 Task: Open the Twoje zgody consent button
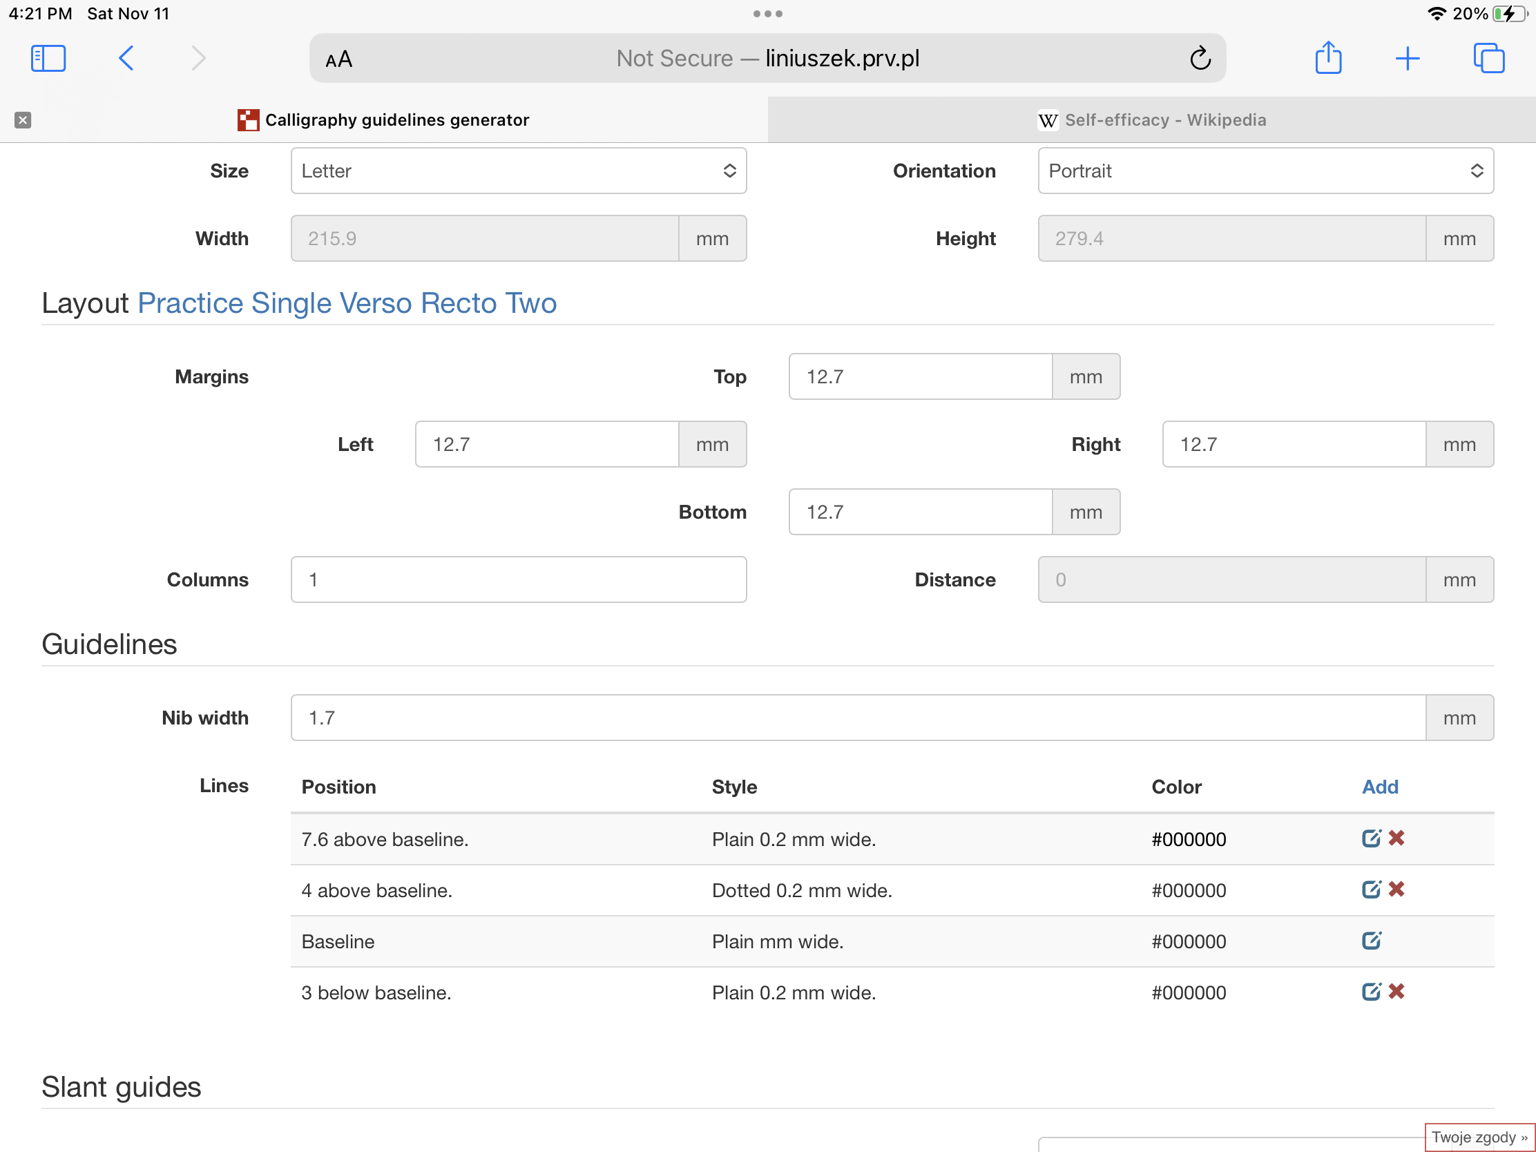click(1479, 1137)
